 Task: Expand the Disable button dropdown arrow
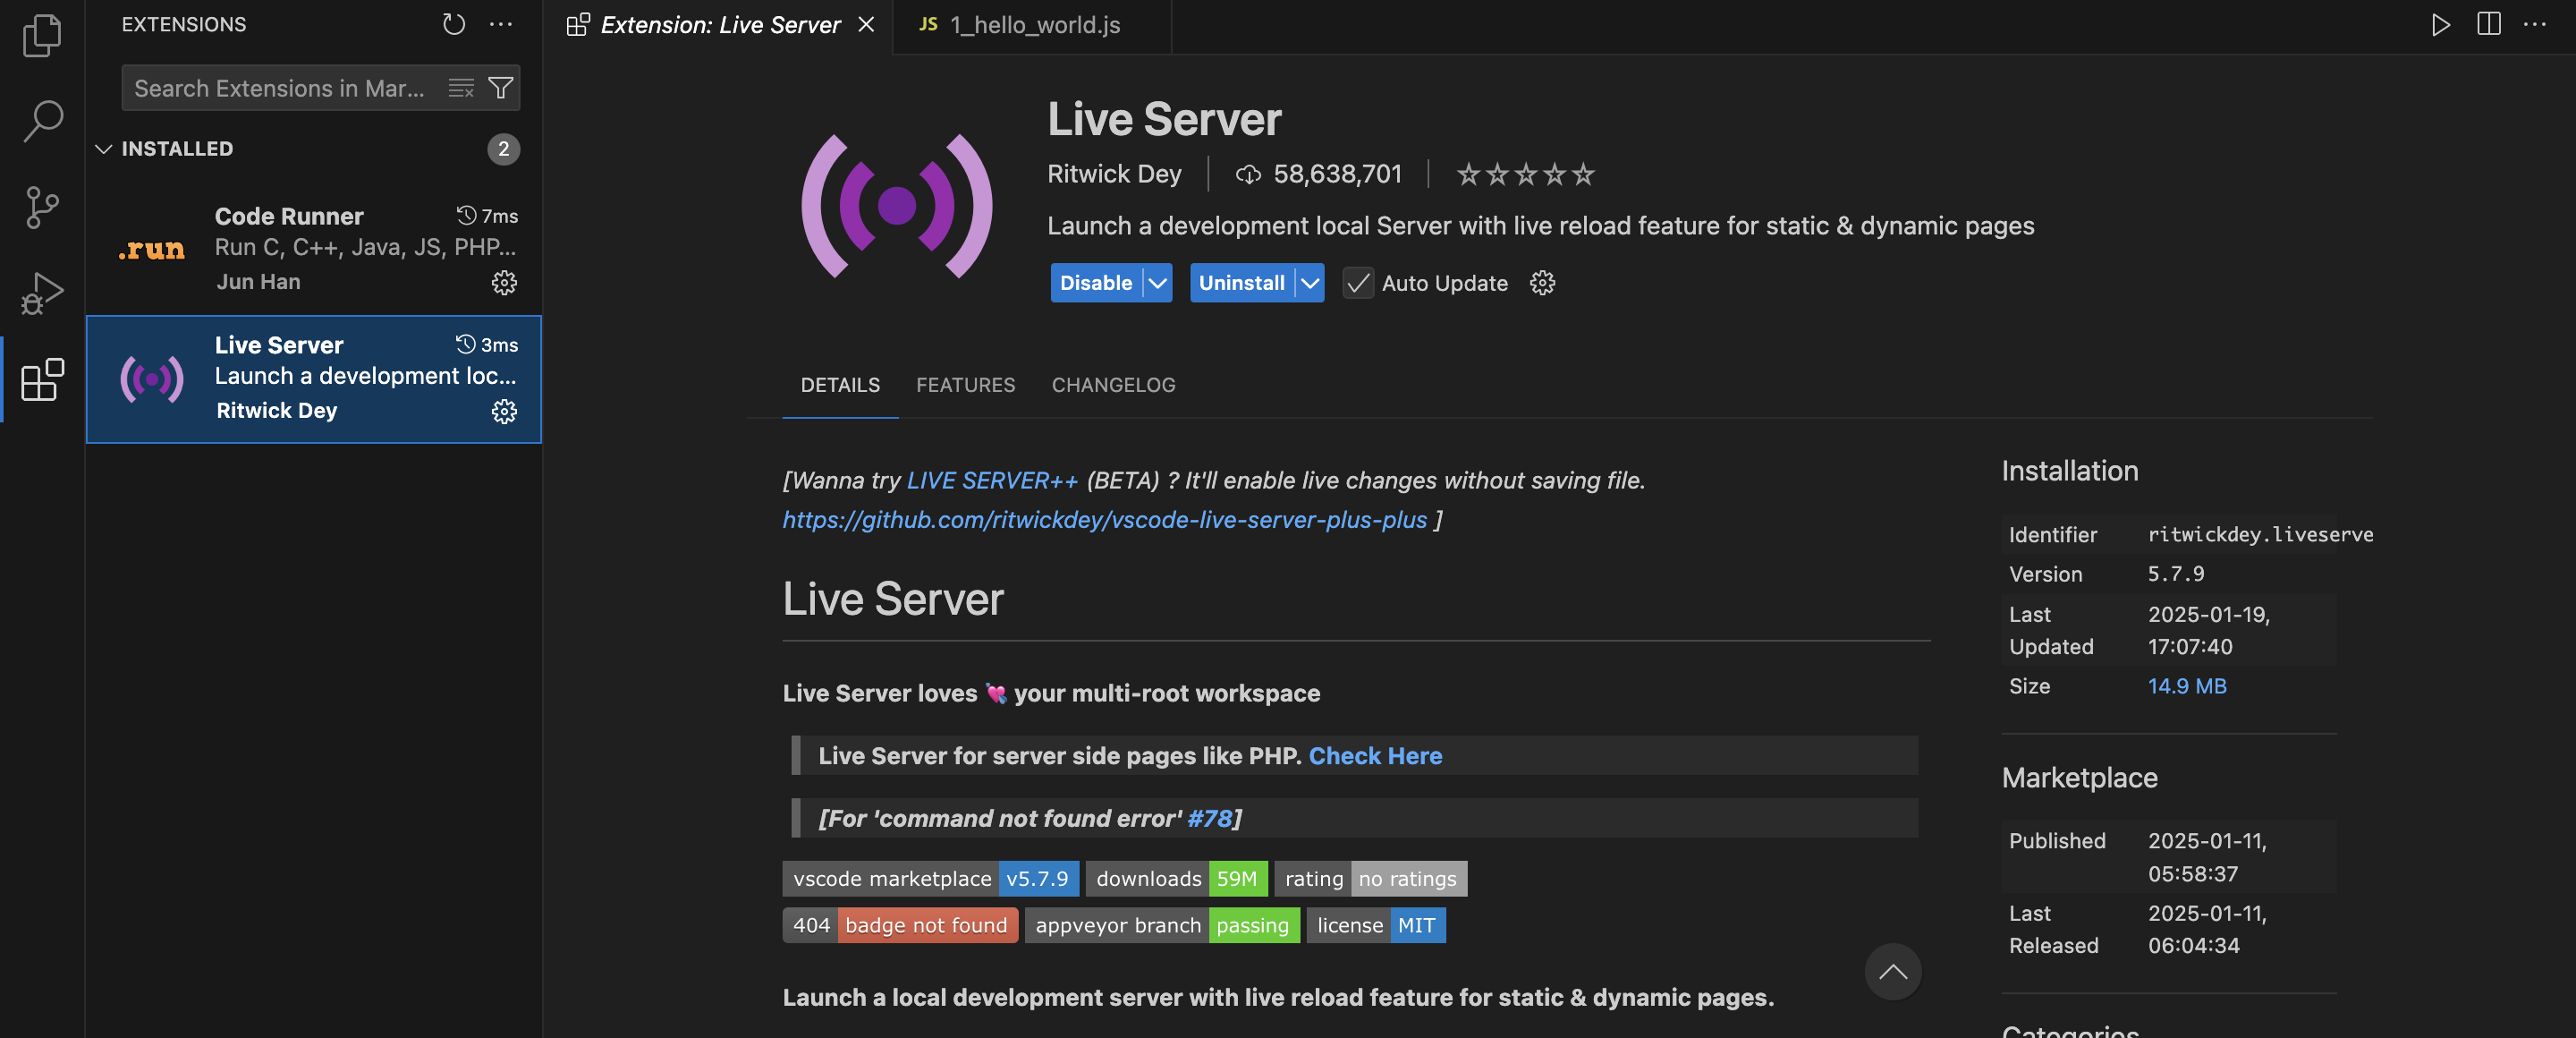pos(1157,283)
